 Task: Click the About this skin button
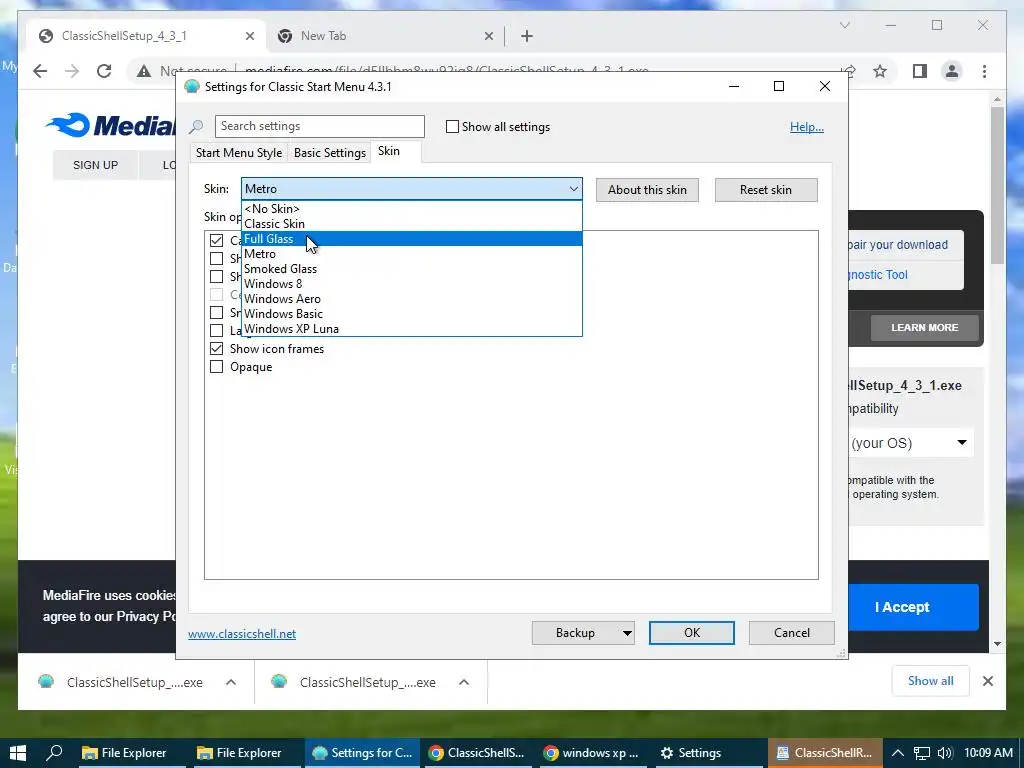coord(647,190)
